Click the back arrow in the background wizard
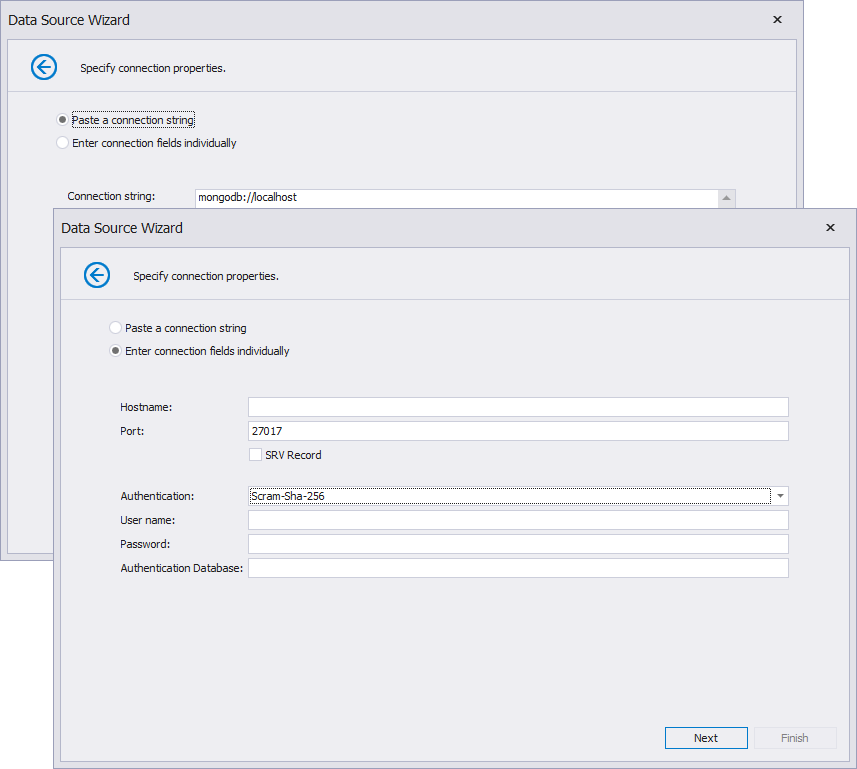 click(x=44, y=67)
